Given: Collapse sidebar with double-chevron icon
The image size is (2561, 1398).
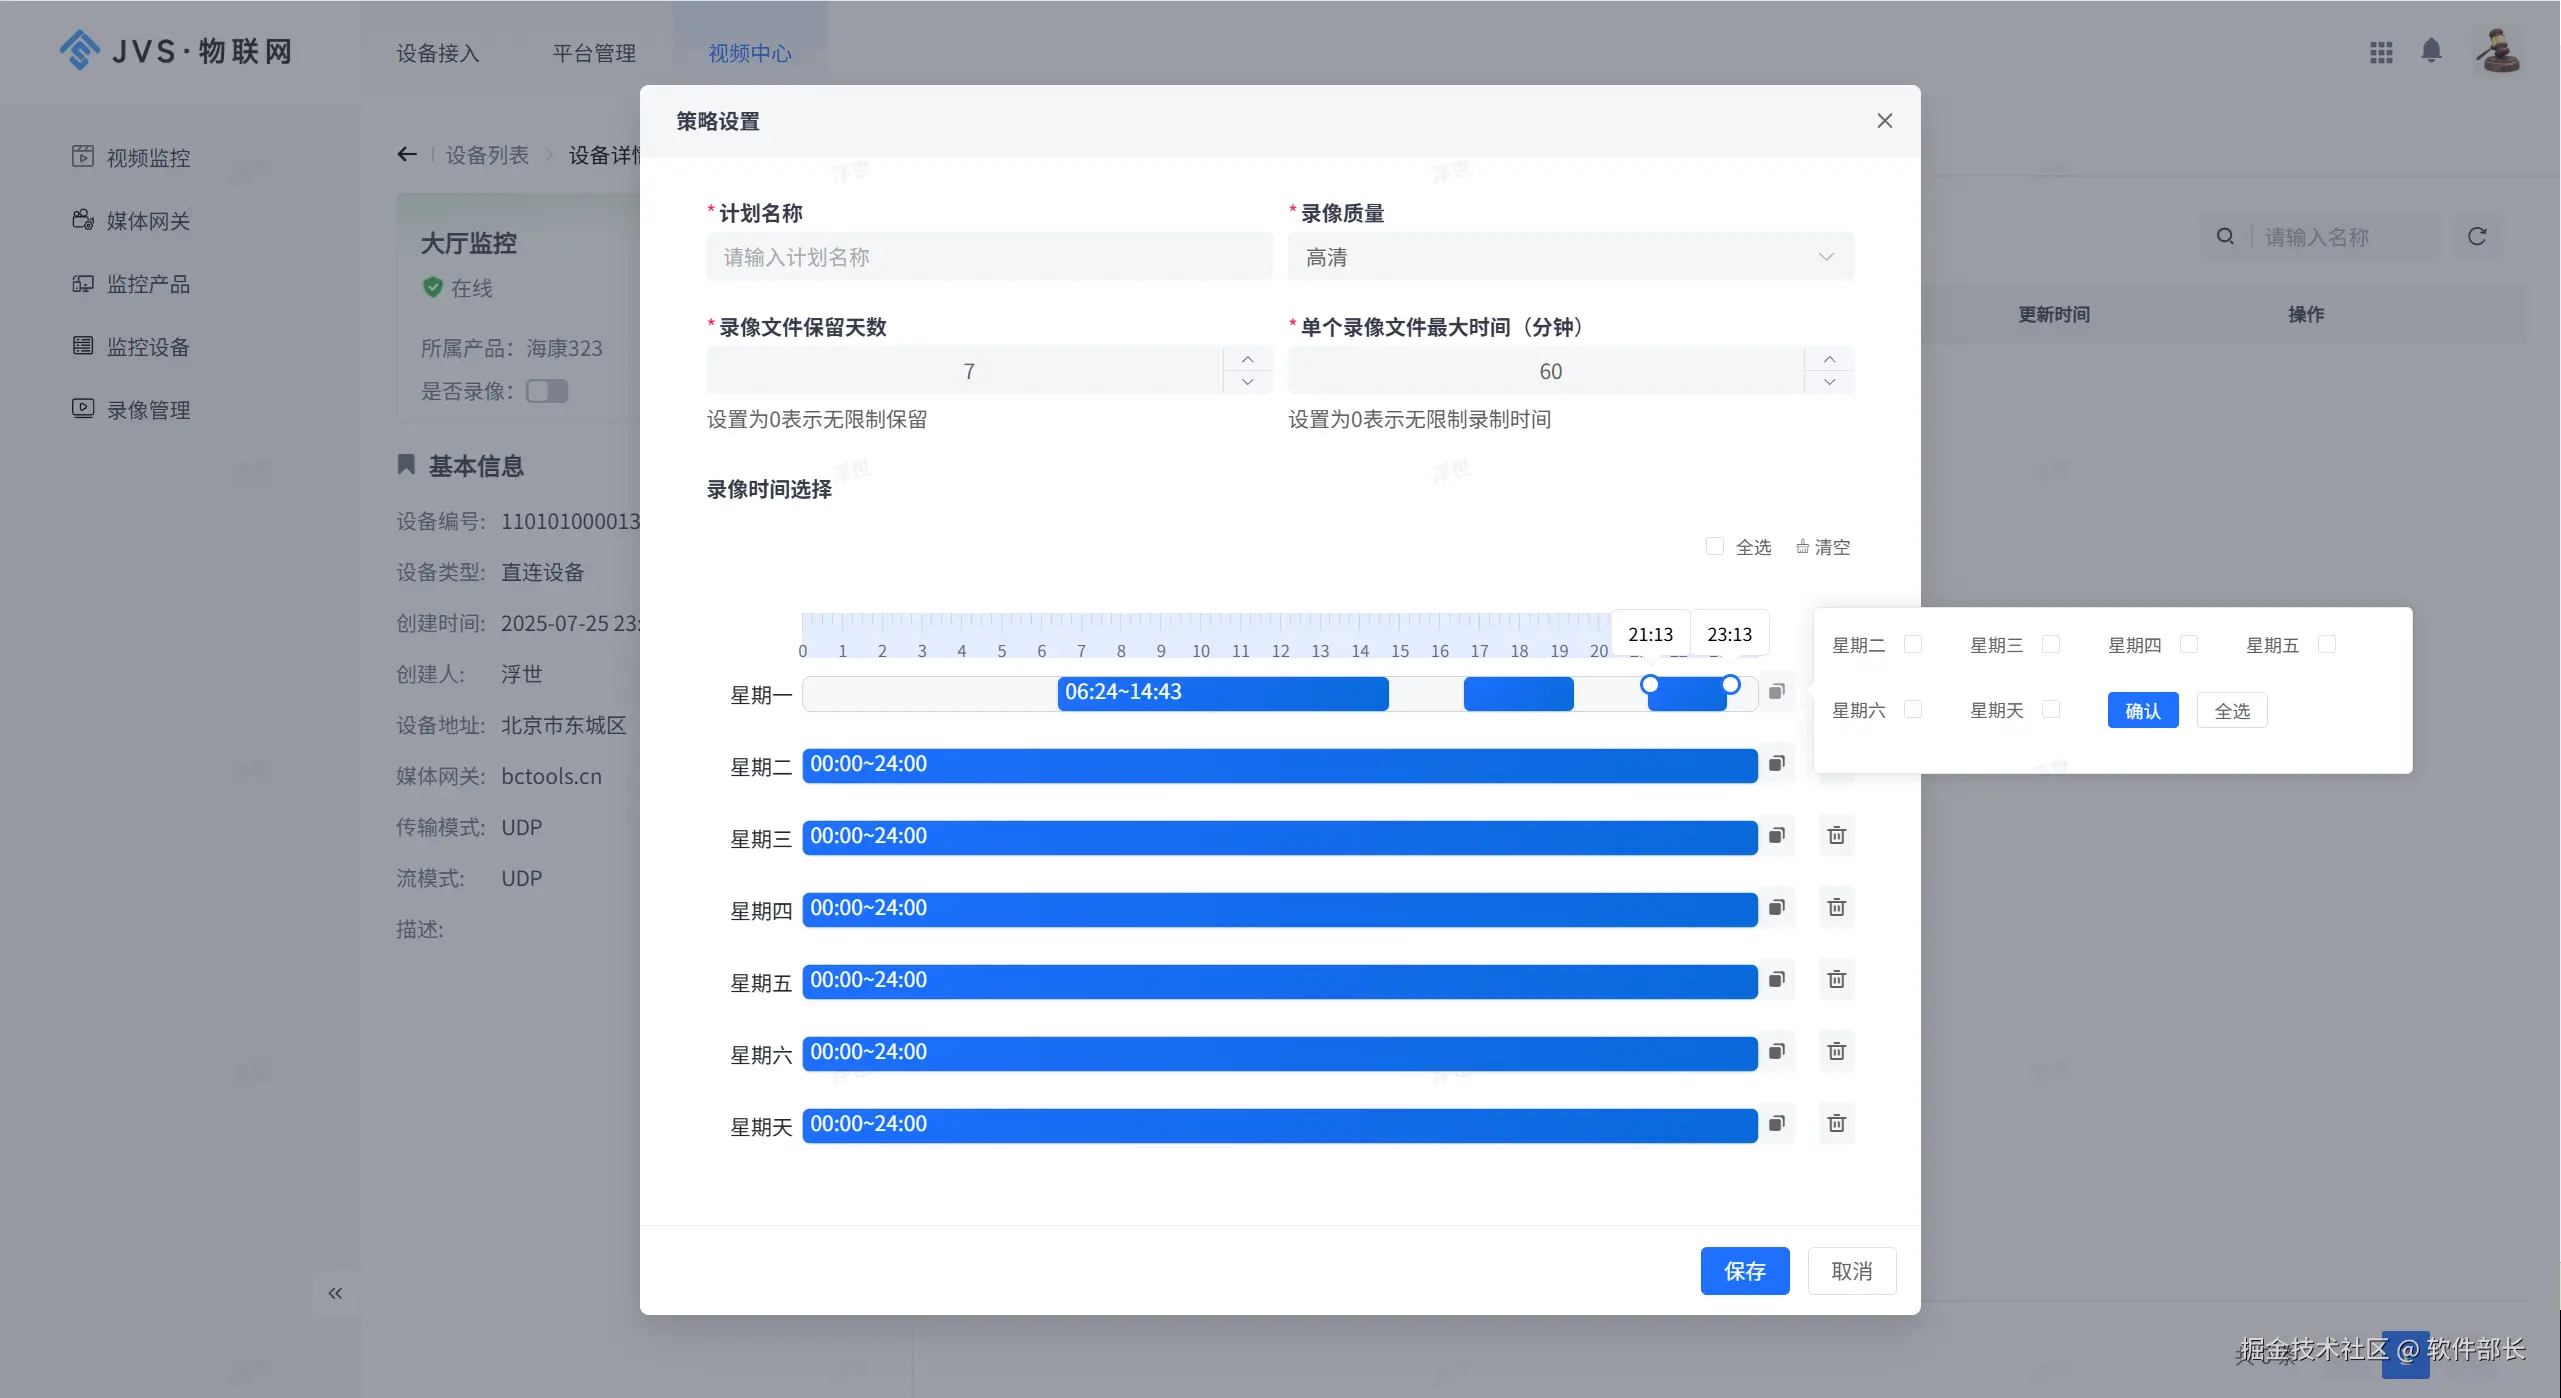Looking at the screenshot, I should coord(335,1293).
